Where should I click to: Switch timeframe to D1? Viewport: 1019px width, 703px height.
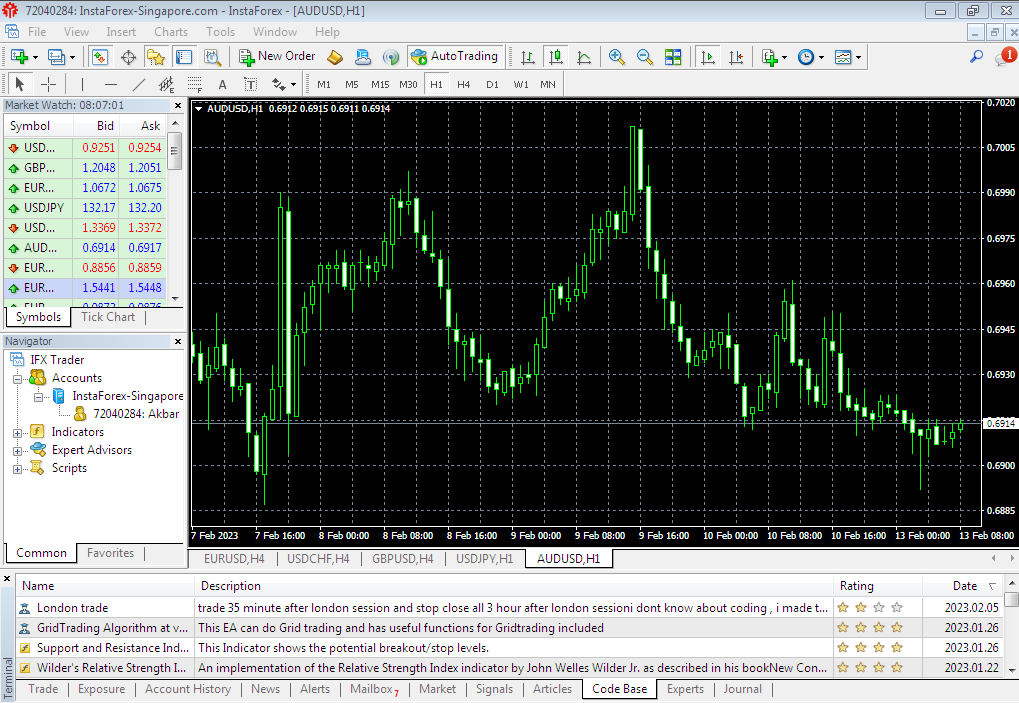pyautogui.click(x=492, y=84)
